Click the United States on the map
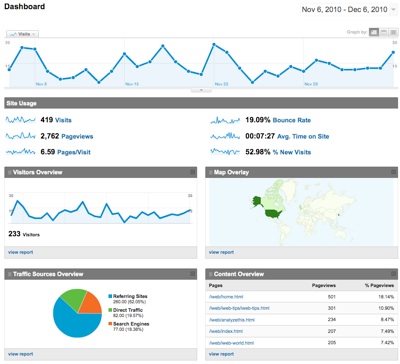 (x=273, y=213)
